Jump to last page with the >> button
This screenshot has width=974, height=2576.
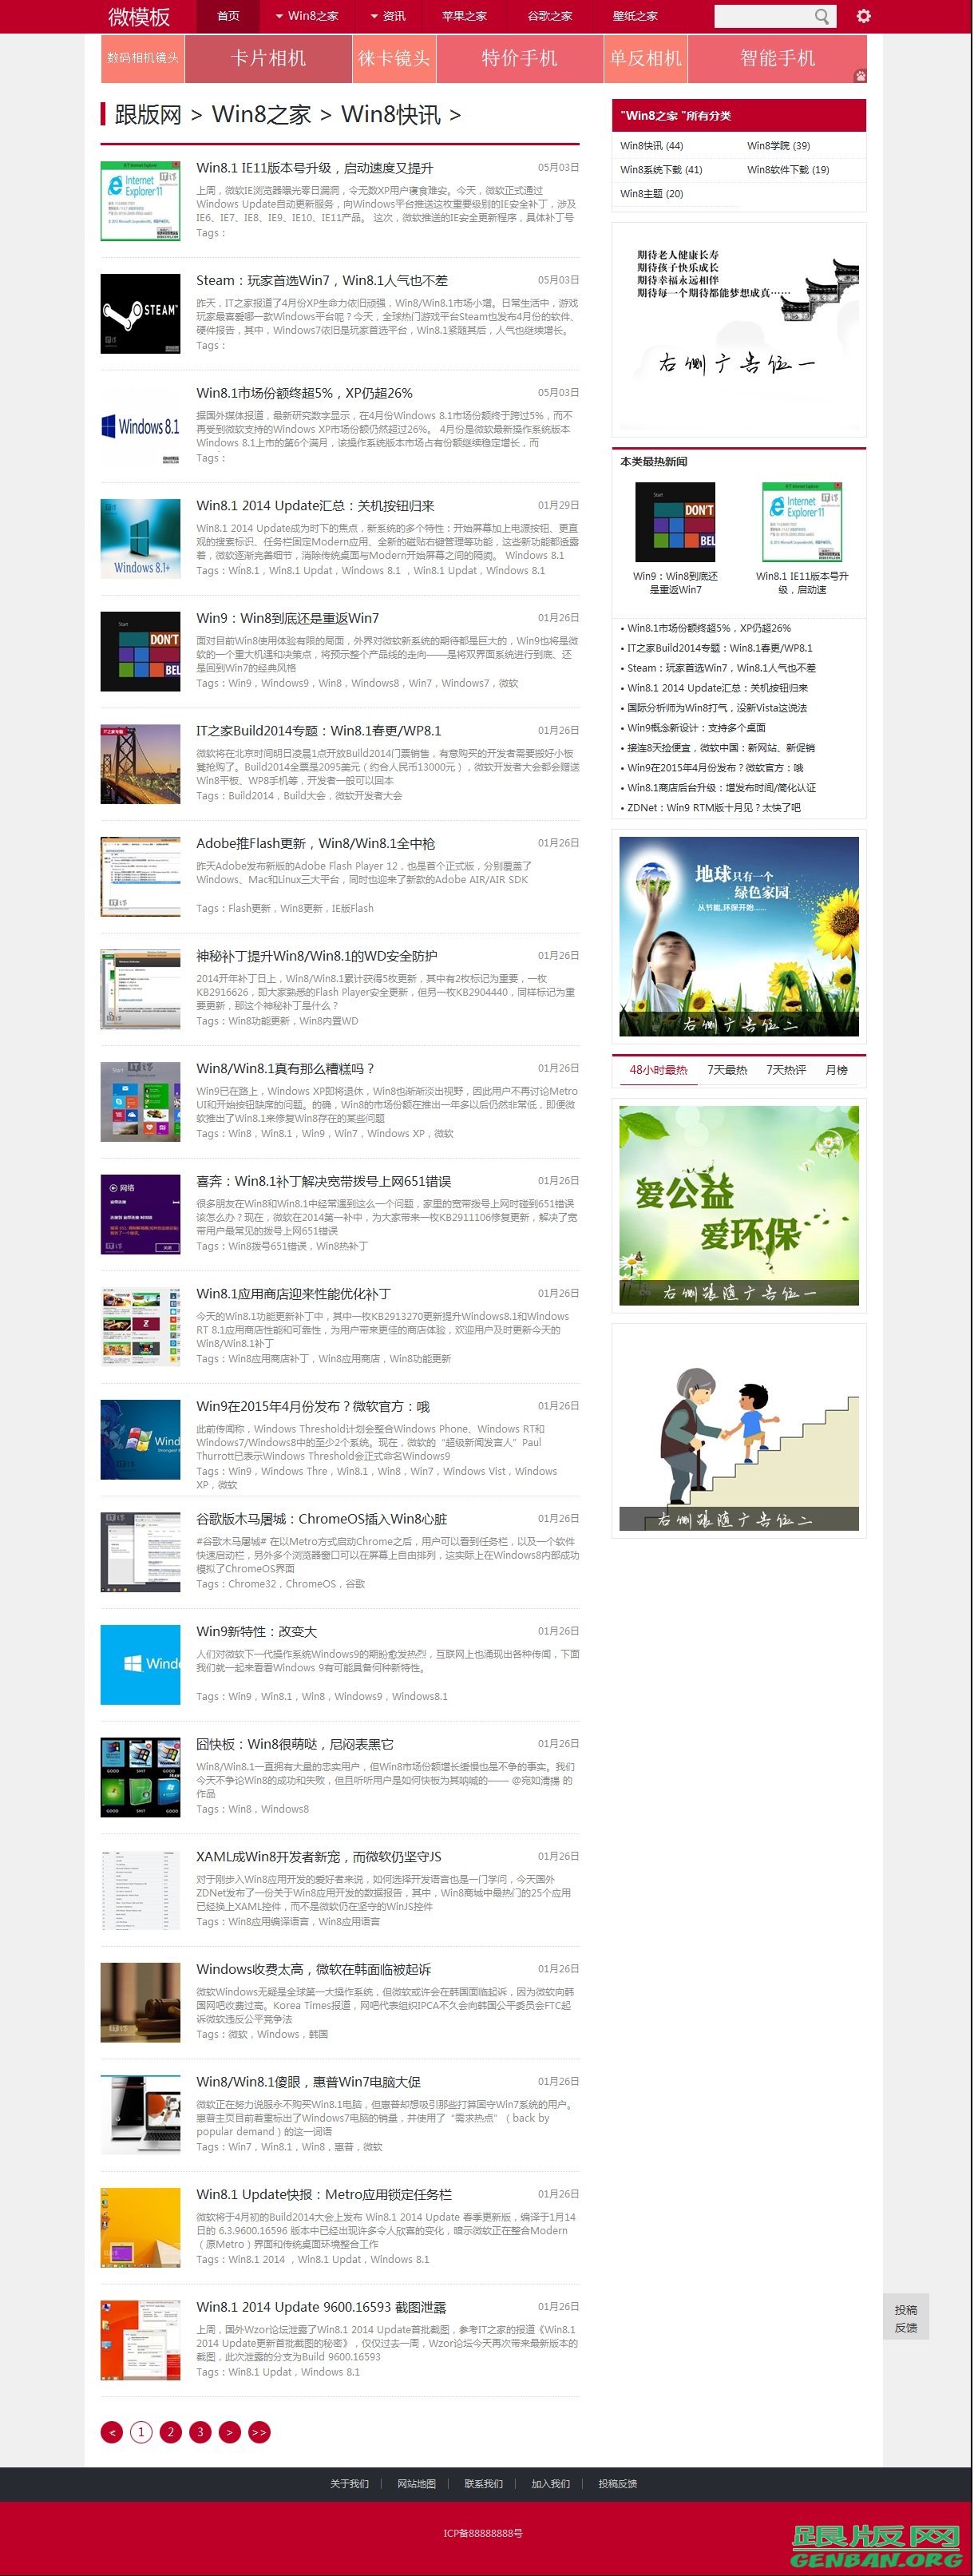pos(259,2432)
